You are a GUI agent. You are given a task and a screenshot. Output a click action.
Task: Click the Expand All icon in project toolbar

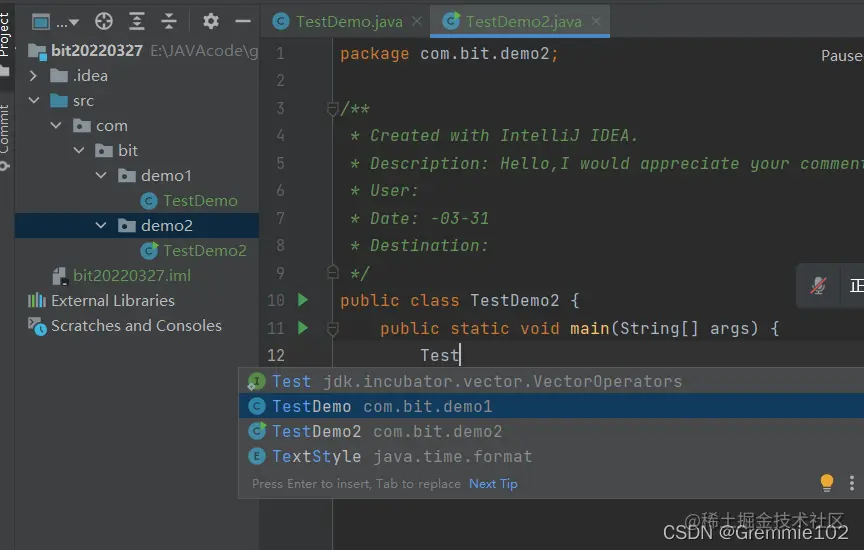coord(136,21)
